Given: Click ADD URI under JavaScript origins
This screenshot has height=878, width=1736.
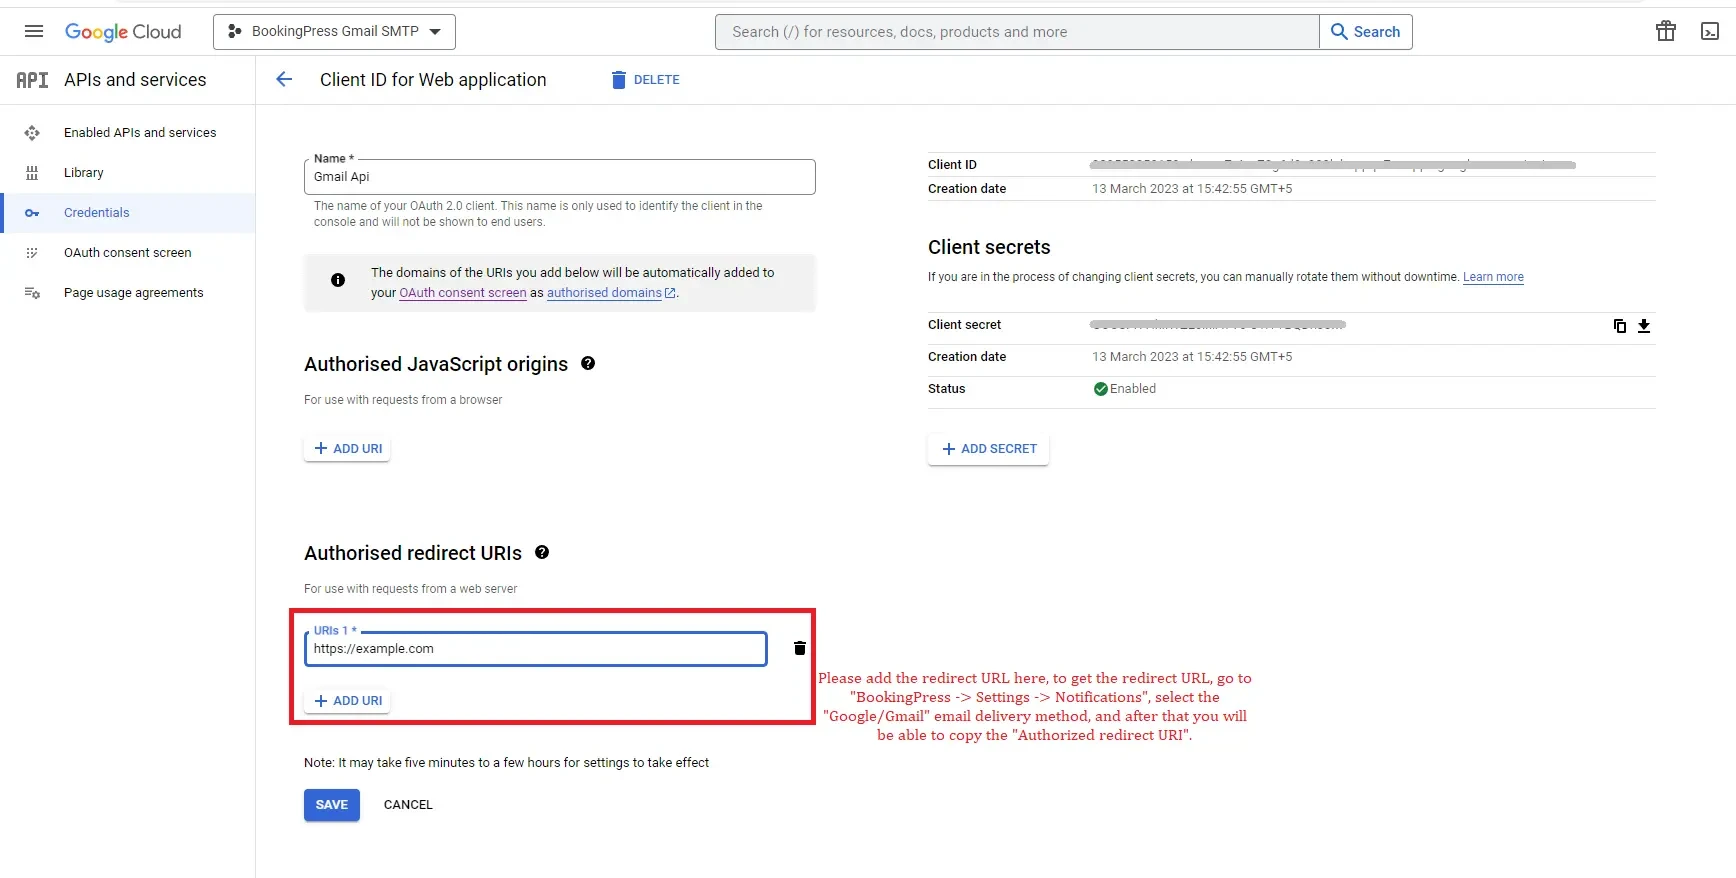Looking at the screenshot, I should pos(348,448).
